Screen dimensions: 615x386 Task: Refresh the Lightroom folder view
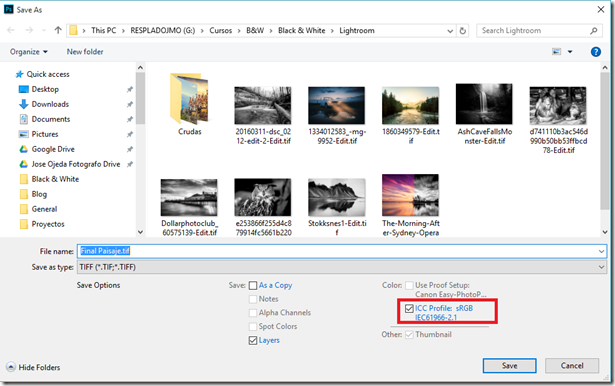[463, 31]
